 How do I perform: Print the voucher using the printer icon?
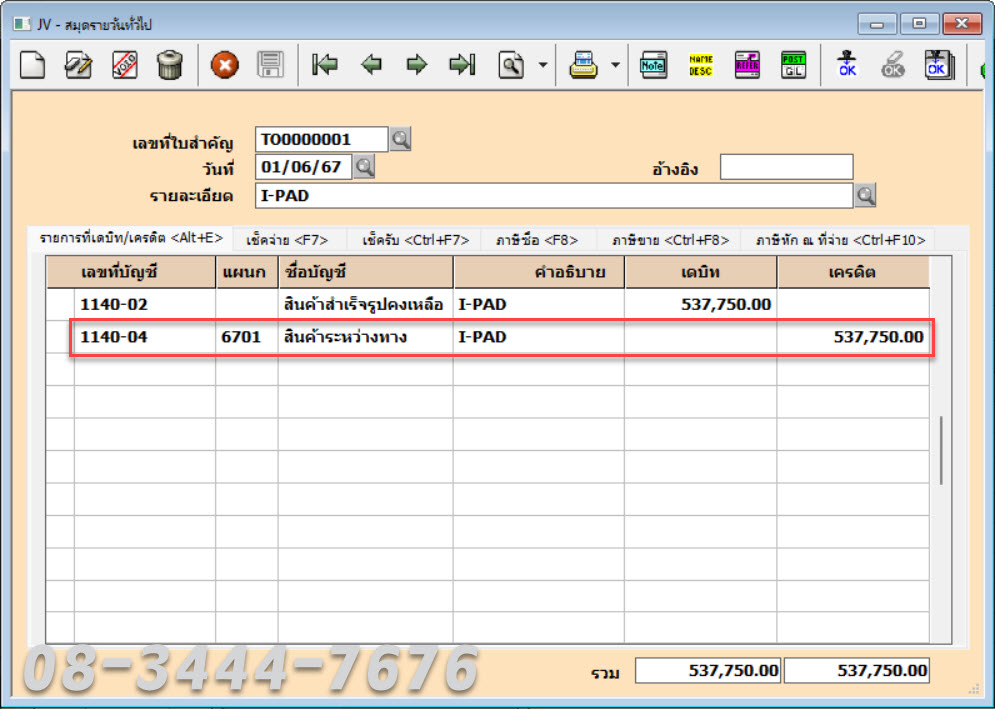583,65
